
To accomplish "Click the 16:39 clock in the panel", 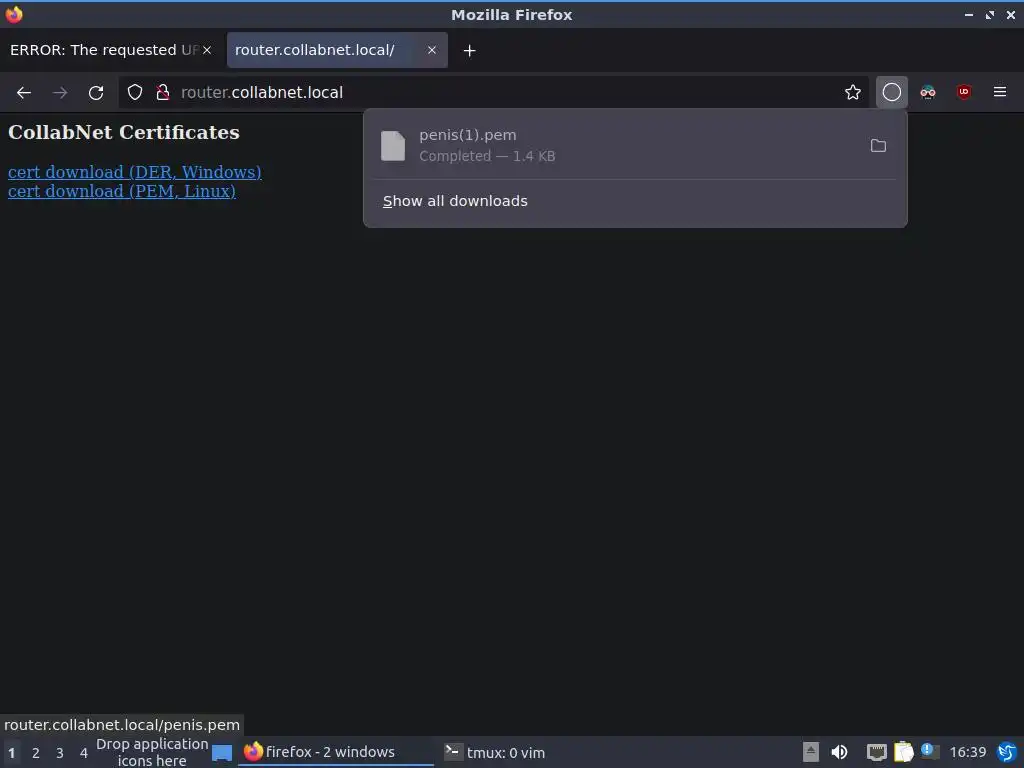I will 967,752.
